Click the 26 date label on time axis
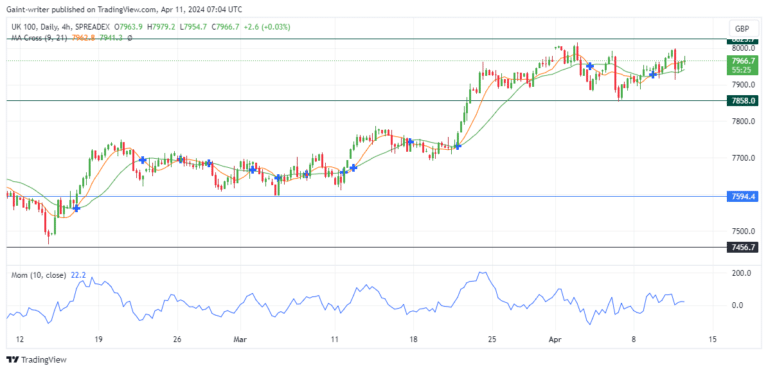The height and width of the screenshot is (371, 768). [x=177, y=339]
